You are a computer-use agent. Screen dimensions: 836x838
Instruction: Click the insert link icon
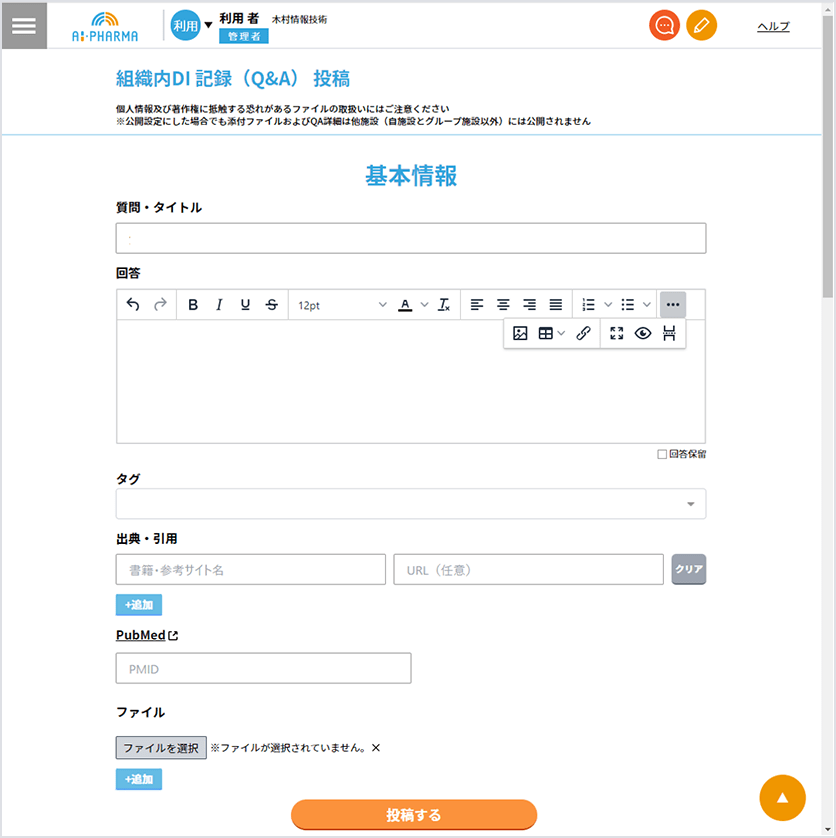point(584,333)
